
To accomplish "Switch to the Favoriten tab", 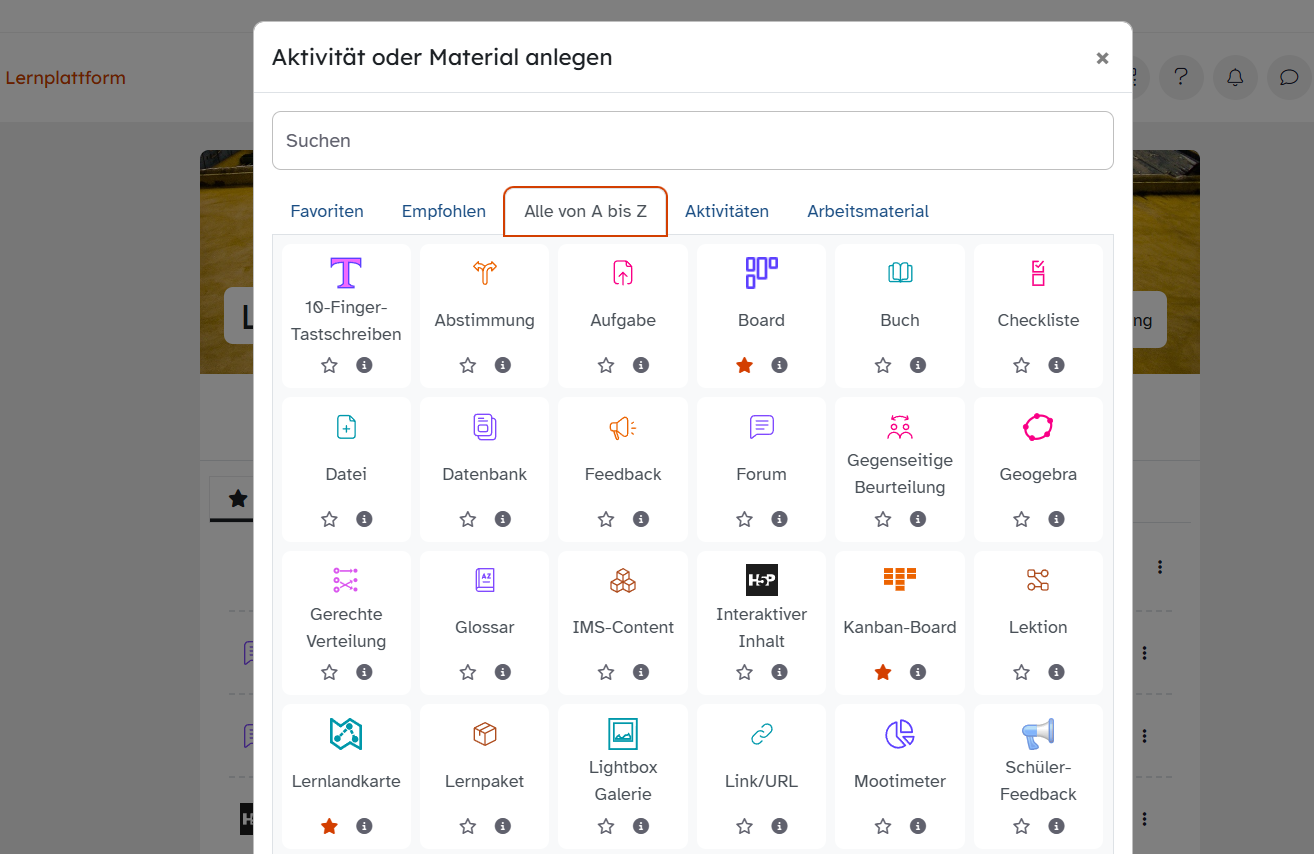I will tap(327, 211).
